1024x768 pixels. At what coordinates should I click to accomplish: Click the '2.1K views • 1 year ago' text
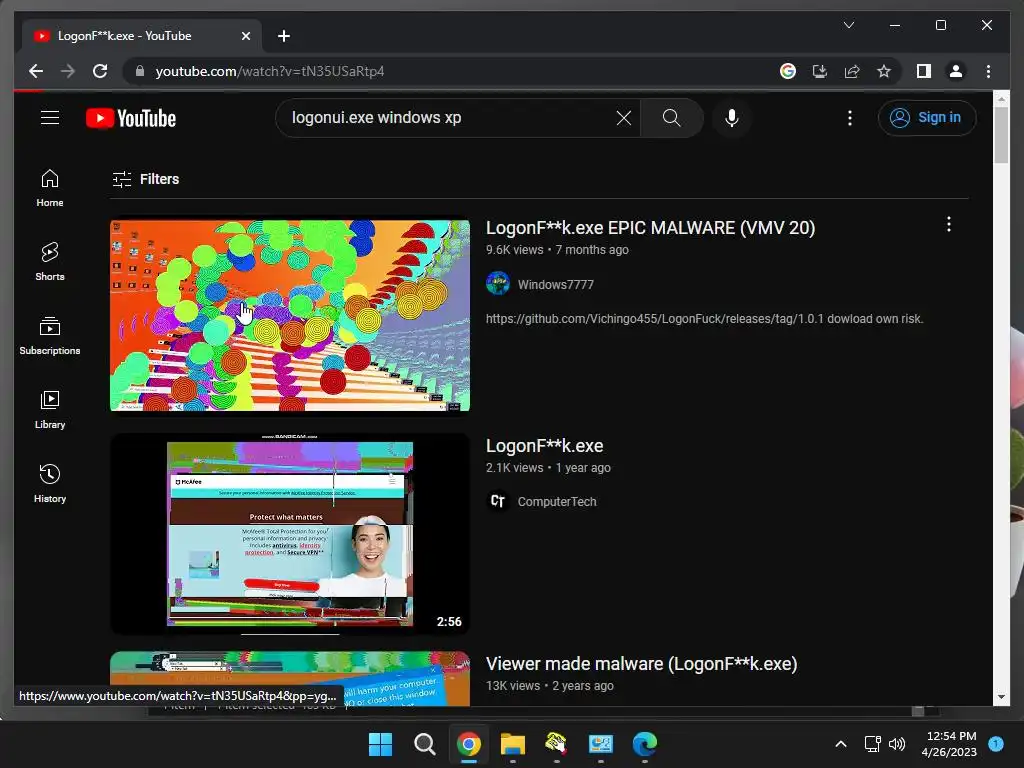[548, 468]
